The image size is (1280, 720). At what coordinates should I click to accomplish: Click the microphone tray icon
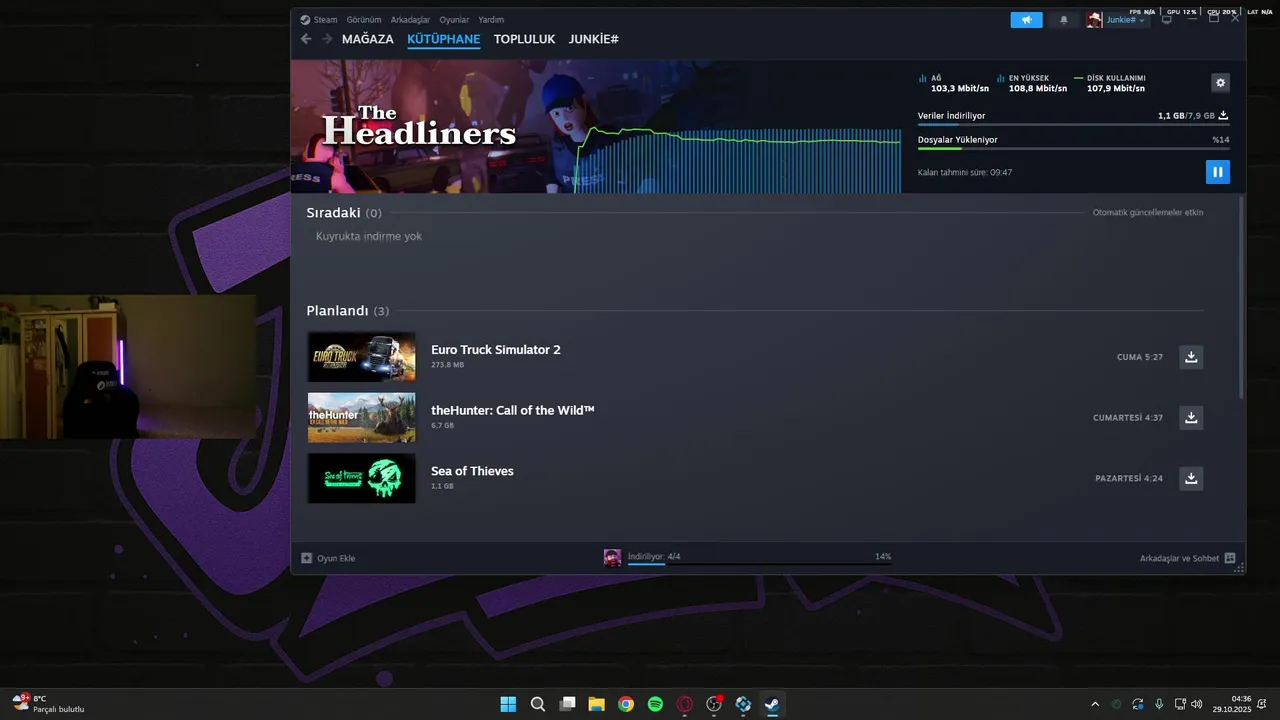click(x=1159, y=704)
